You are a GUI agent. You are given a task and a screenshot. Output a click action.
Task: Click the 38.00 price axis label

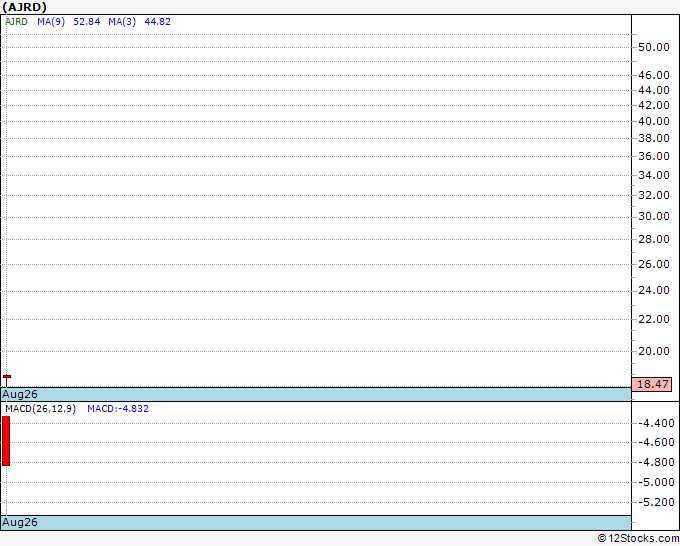(x=654, y=138)
